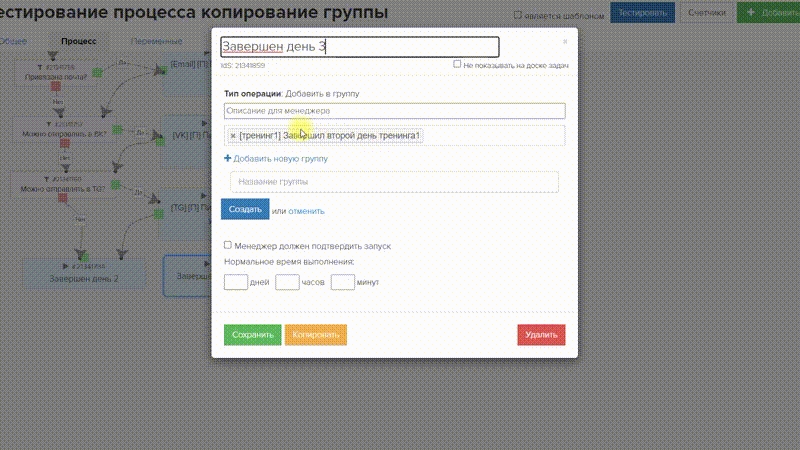Click the plus icon beside Добавить новую группу
The image size is (800, 450).
[x=227, y=158]
